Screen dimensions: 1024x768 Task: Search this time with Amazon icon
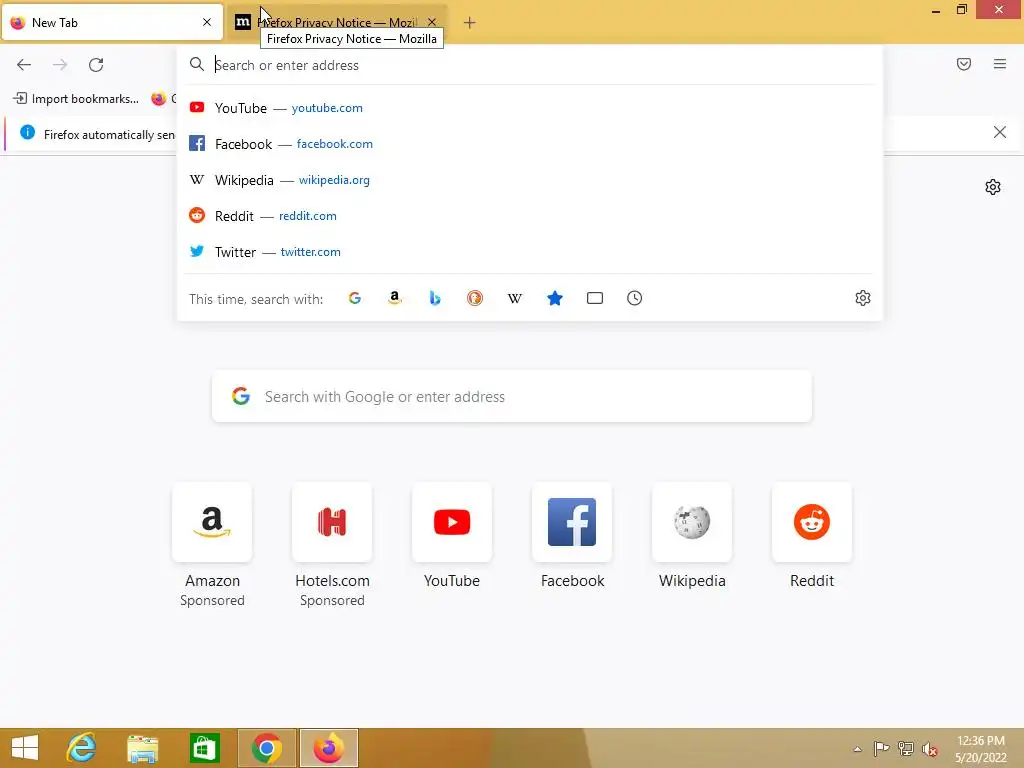tap(394, 298)
